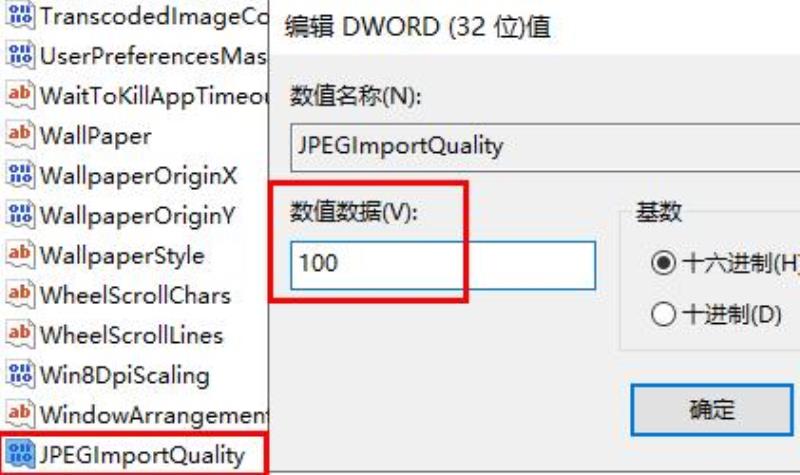This screenshot has height=475, width=800.
Task: Select the WheelScrollLines registry value
Action: (132, 335)
